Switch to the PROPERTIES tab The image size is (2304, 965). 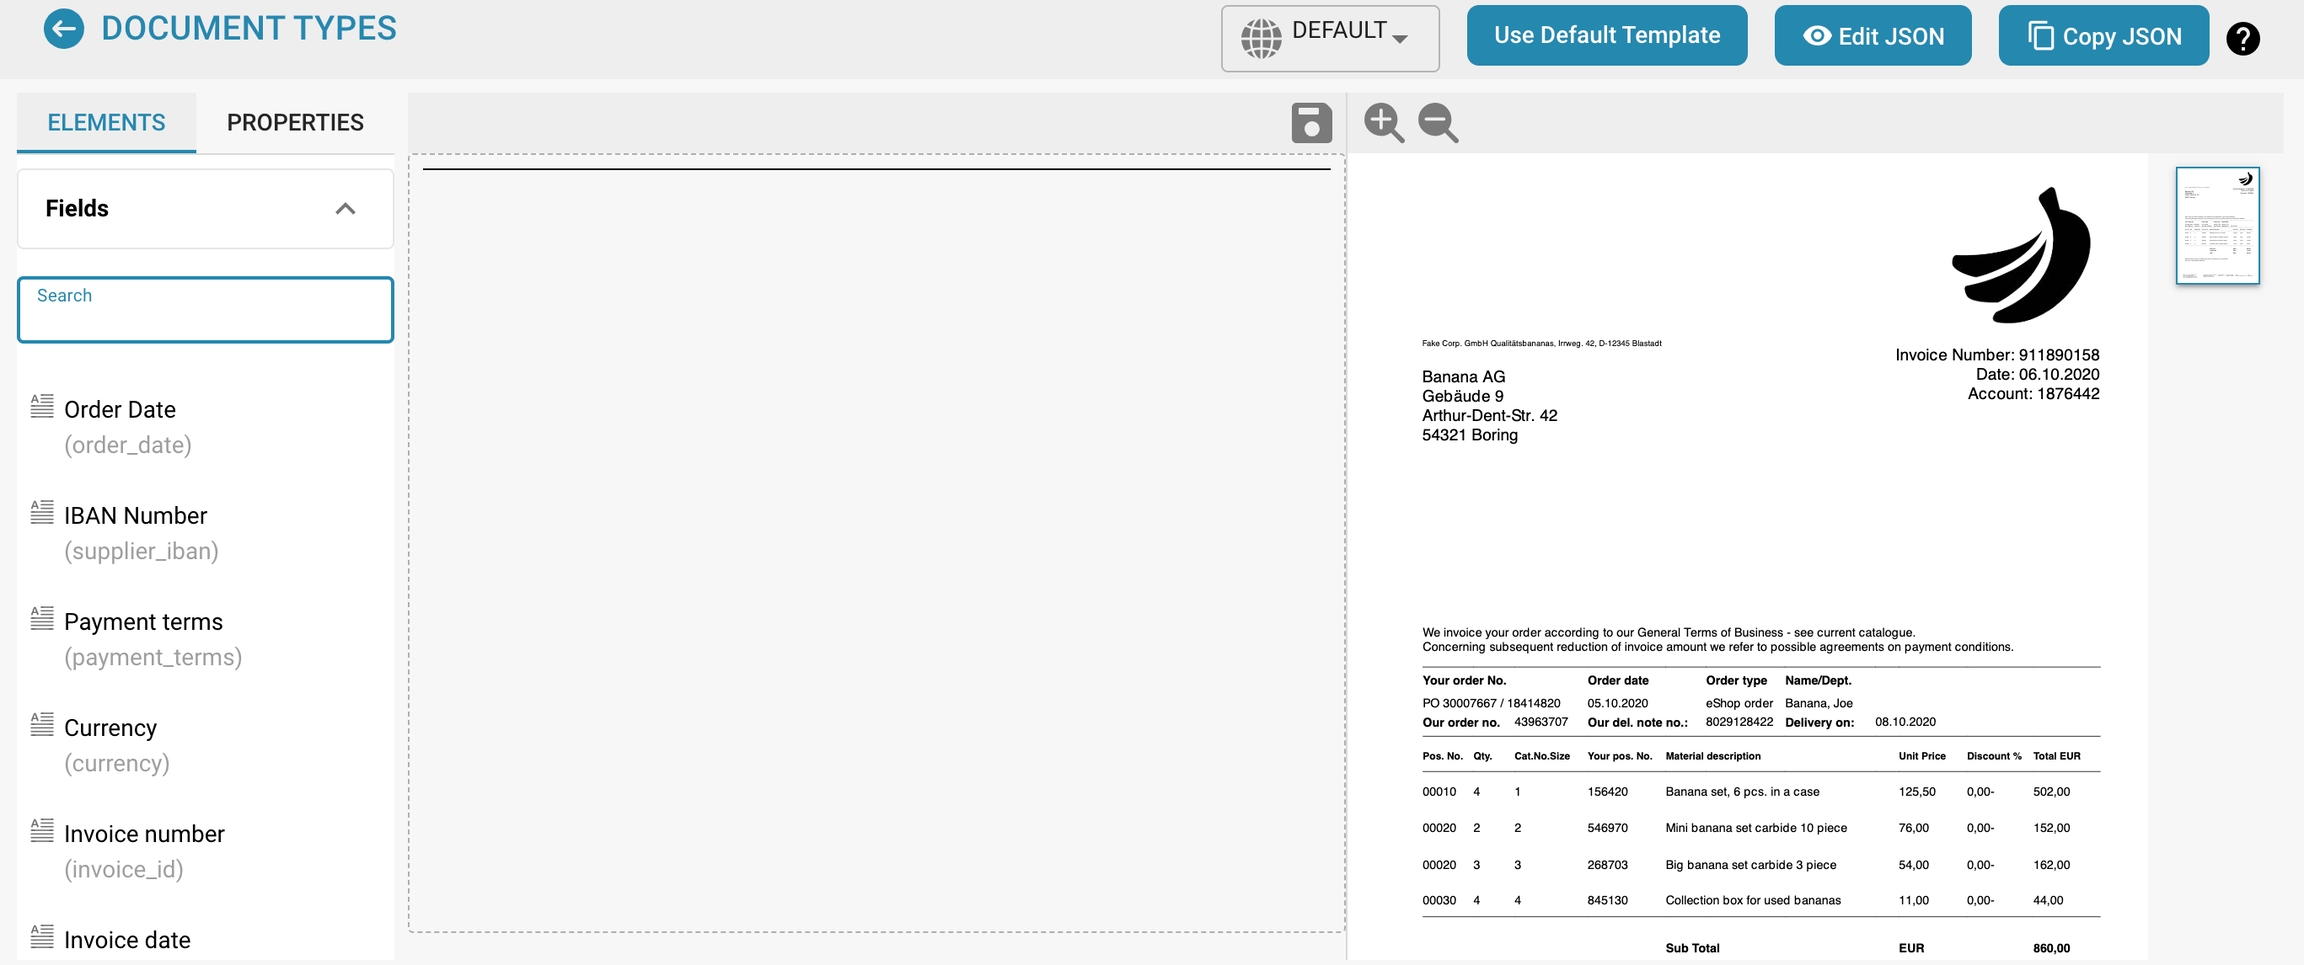[x=295, y=123]
